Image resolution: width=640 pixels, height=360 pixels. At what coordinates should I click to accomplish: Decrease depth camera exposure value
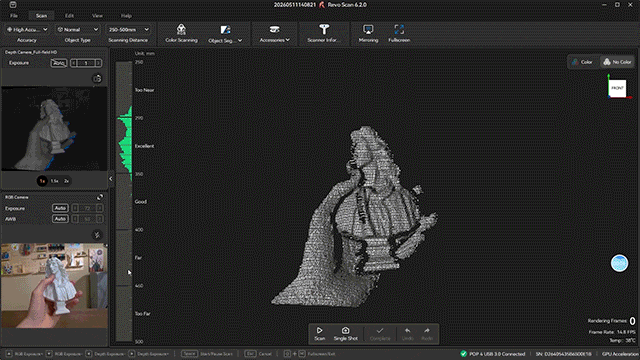pos(74,63)
